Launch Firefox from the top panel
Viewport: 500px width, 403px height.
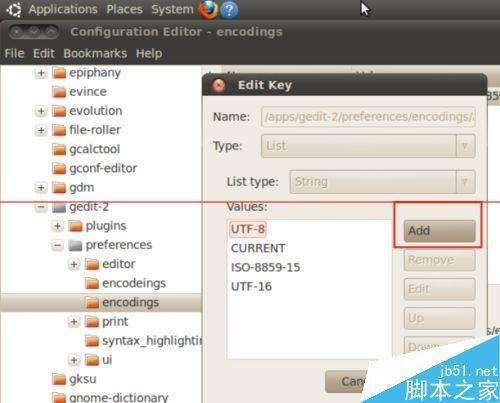click(209, 9)
